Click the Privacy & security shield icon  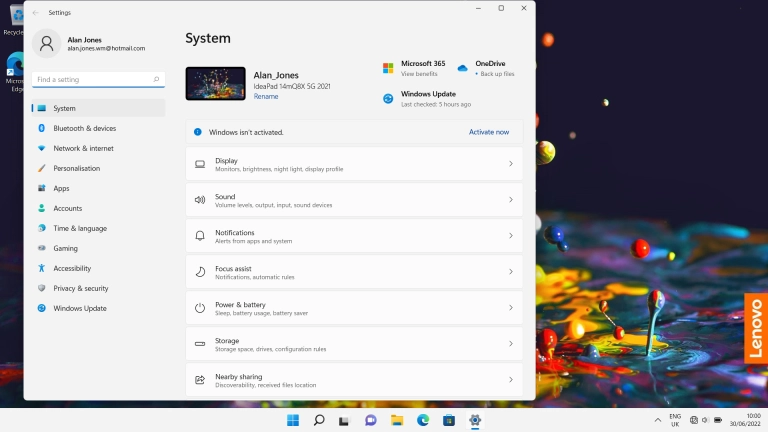click(x=41, y=288)
